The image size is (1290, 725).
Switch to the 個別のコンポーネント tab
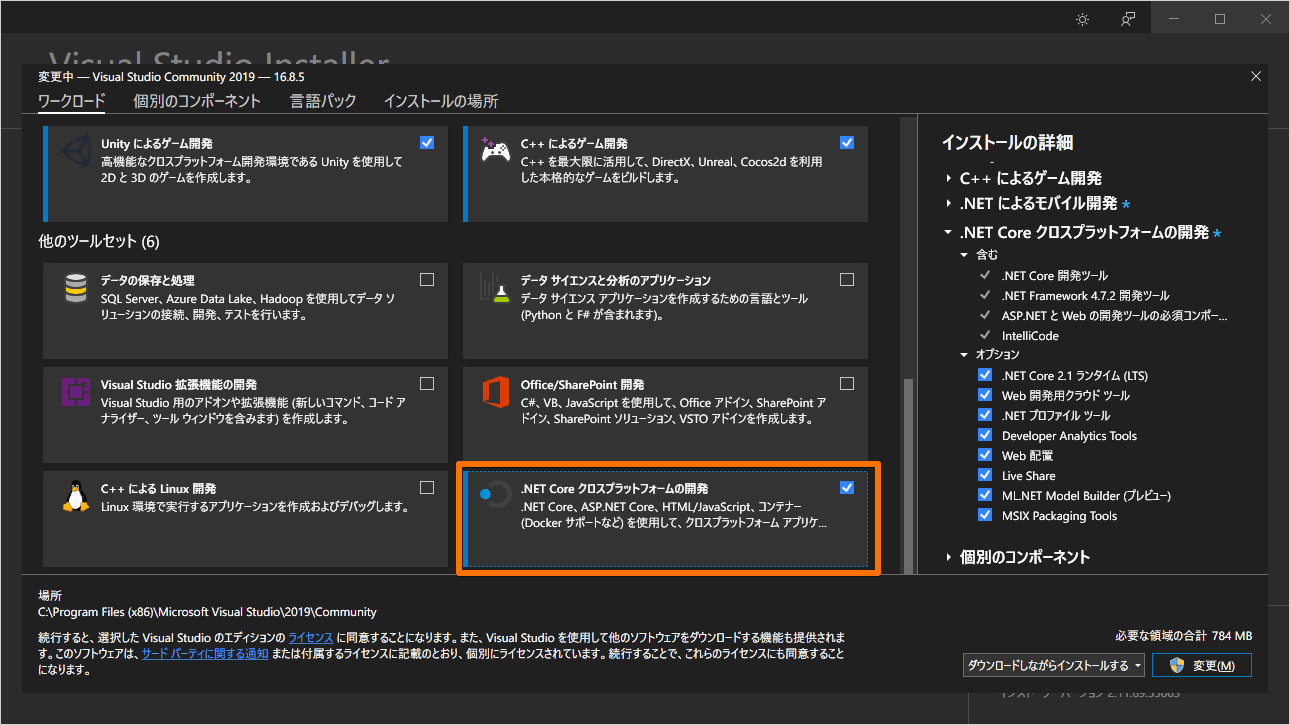(x=197, y=101)
